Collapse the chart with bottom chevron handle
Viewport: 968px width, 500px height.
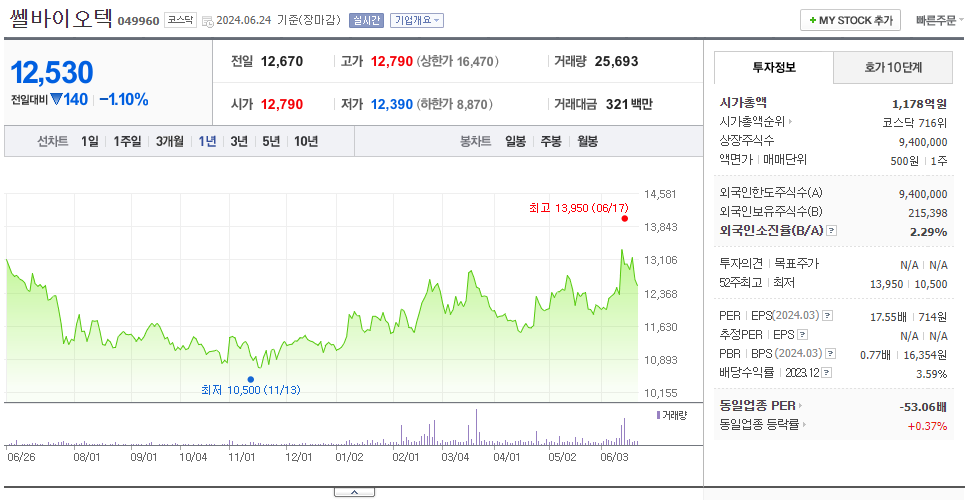click(354, 492)
